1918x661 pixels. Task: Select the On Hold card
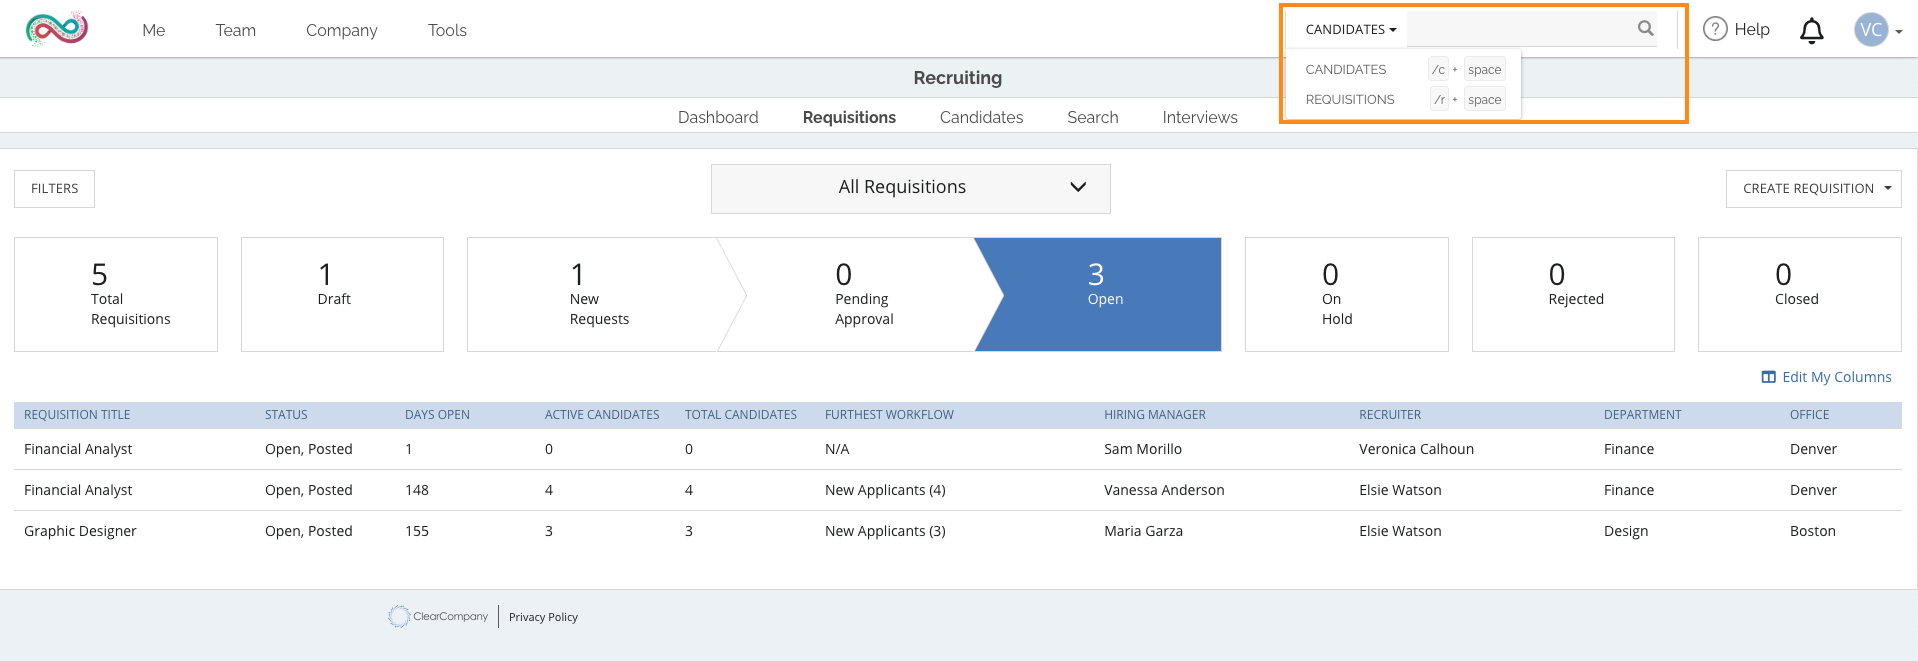[x=1346, y=294]
